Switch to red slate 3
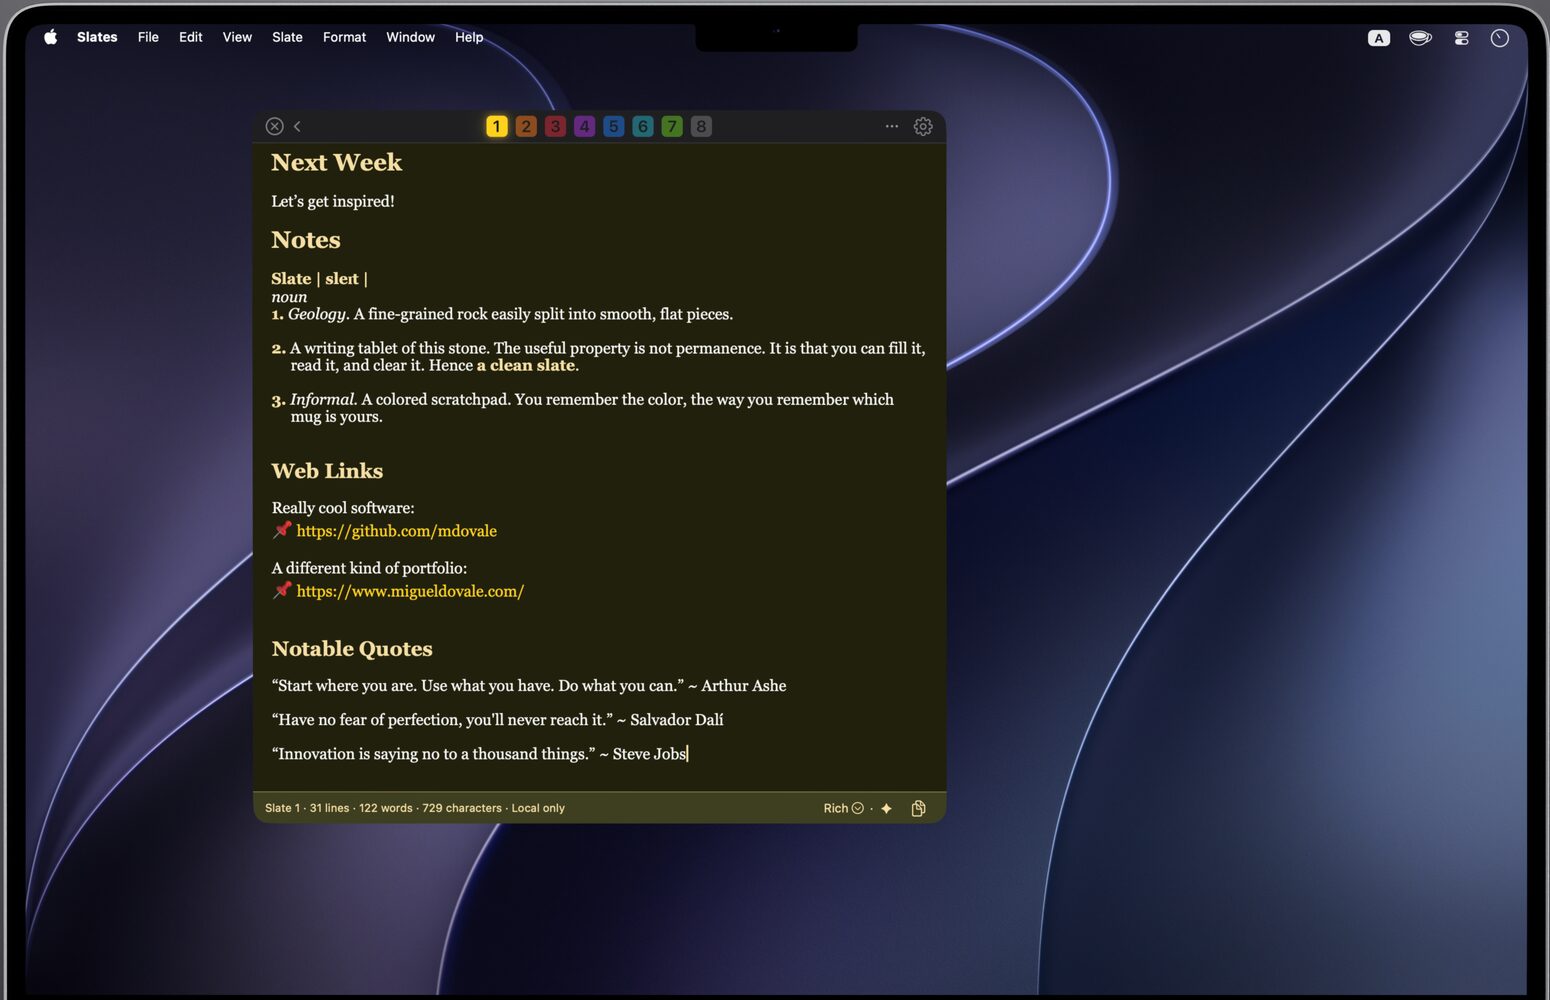The height and width of the screenshot is (1000, 1550). pos(555,126)
